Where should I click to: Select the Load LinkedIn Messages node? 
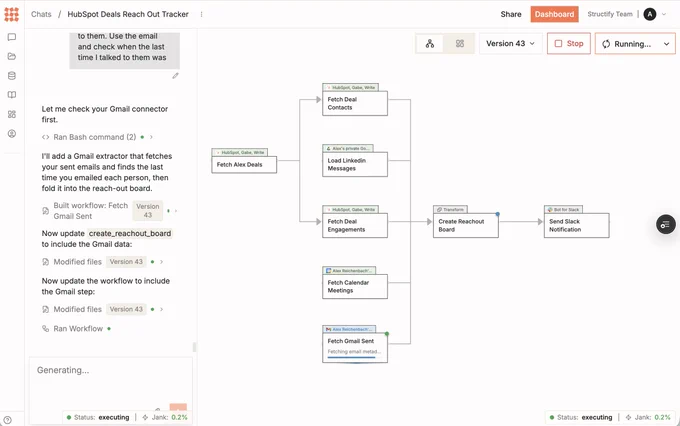(355, 164)
